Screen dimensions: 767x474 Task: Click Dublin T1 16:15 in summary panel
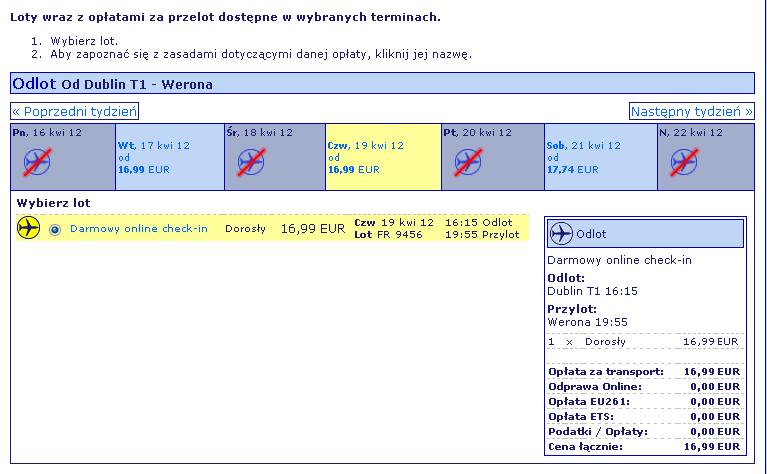tap(592, 291)
